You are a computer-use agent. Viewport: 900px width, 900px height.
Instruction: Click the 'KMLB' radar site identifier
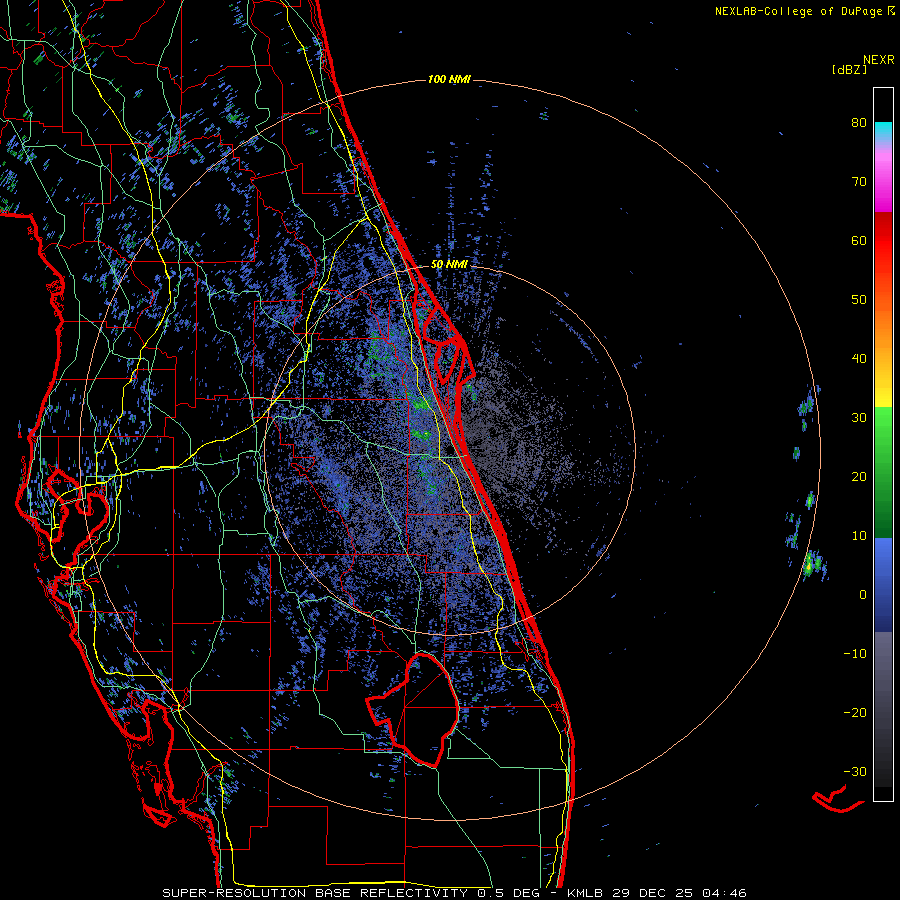tap(585, 893)
